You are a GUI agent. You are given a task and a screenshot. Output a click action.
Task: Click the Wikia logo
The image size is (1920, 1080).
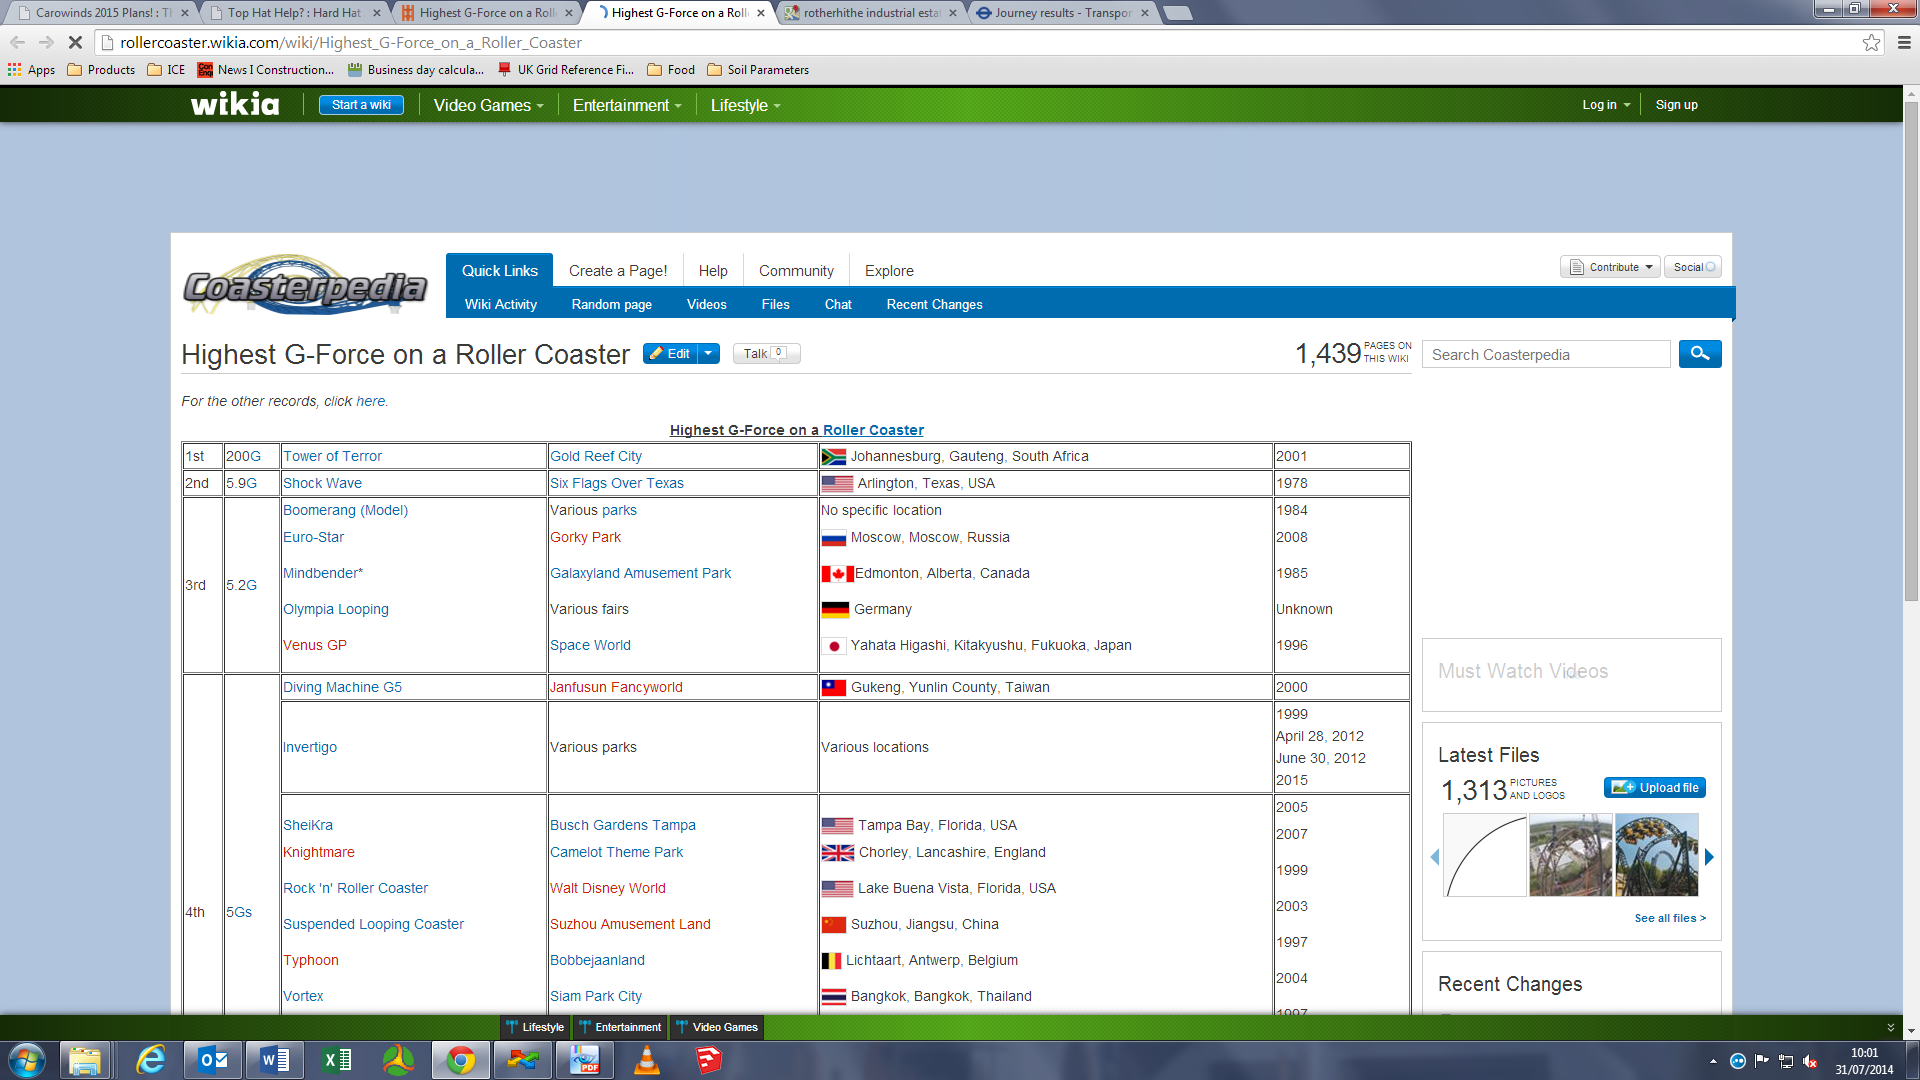[235, 104]
